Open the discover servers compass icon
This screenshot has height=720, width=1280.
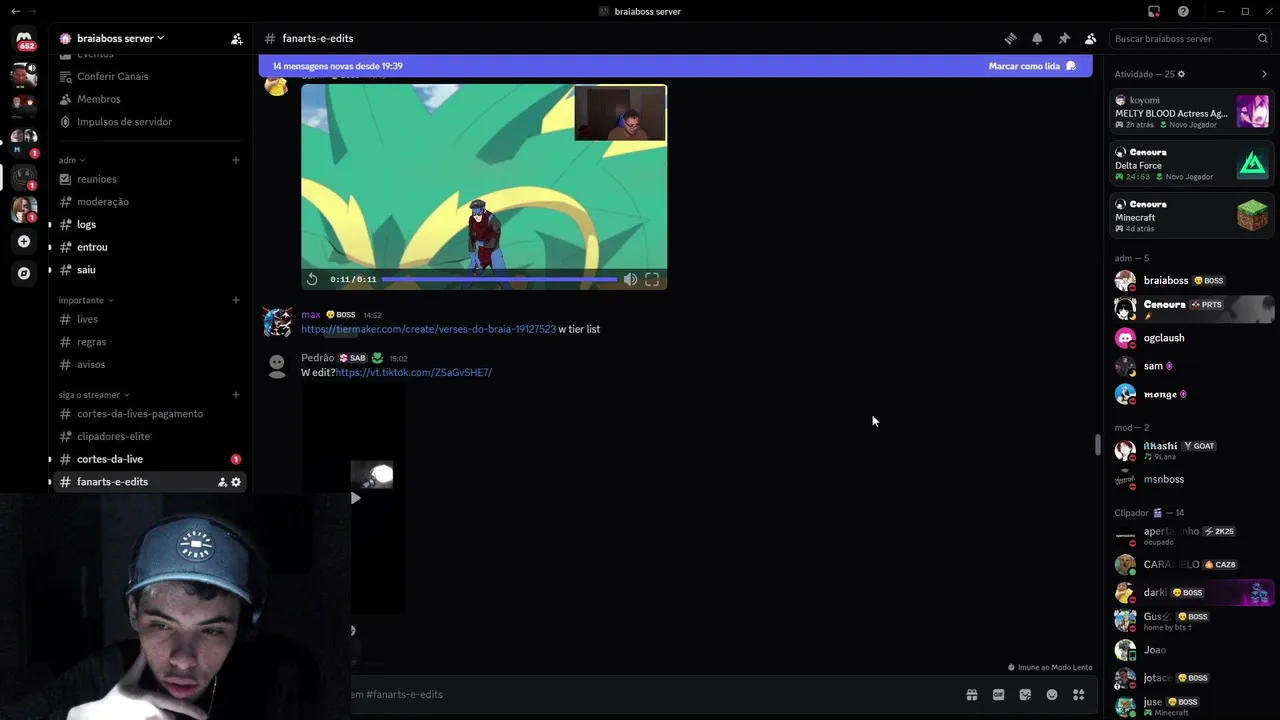24,273
